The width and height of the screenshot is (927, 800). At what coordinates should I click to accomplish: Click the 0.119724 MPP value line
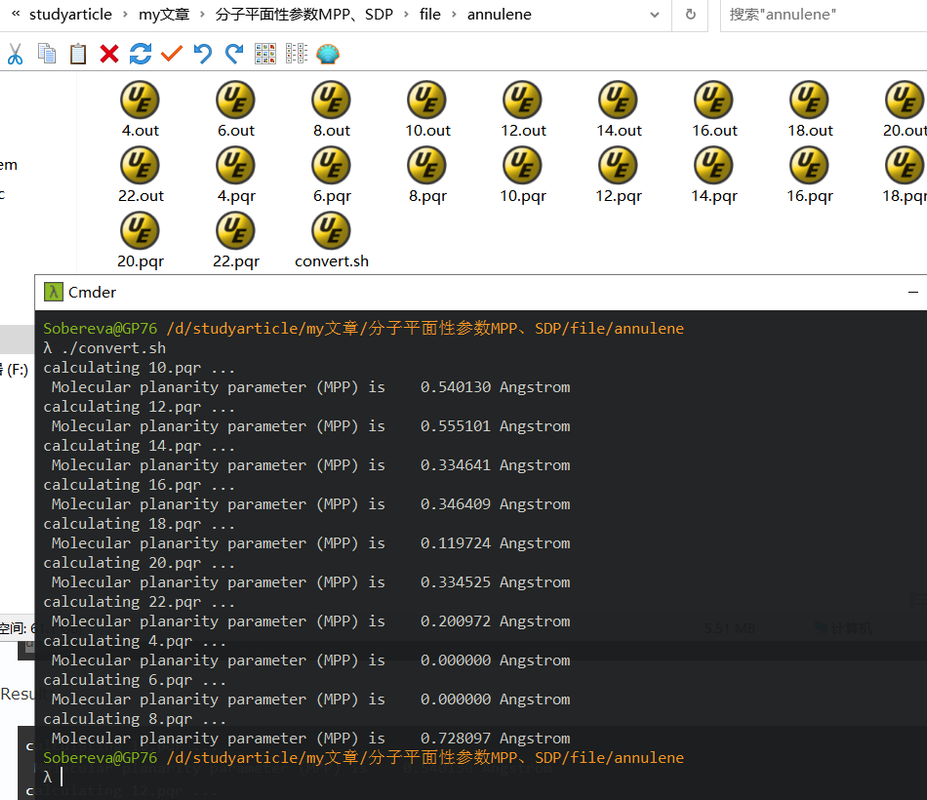(310, 543)
